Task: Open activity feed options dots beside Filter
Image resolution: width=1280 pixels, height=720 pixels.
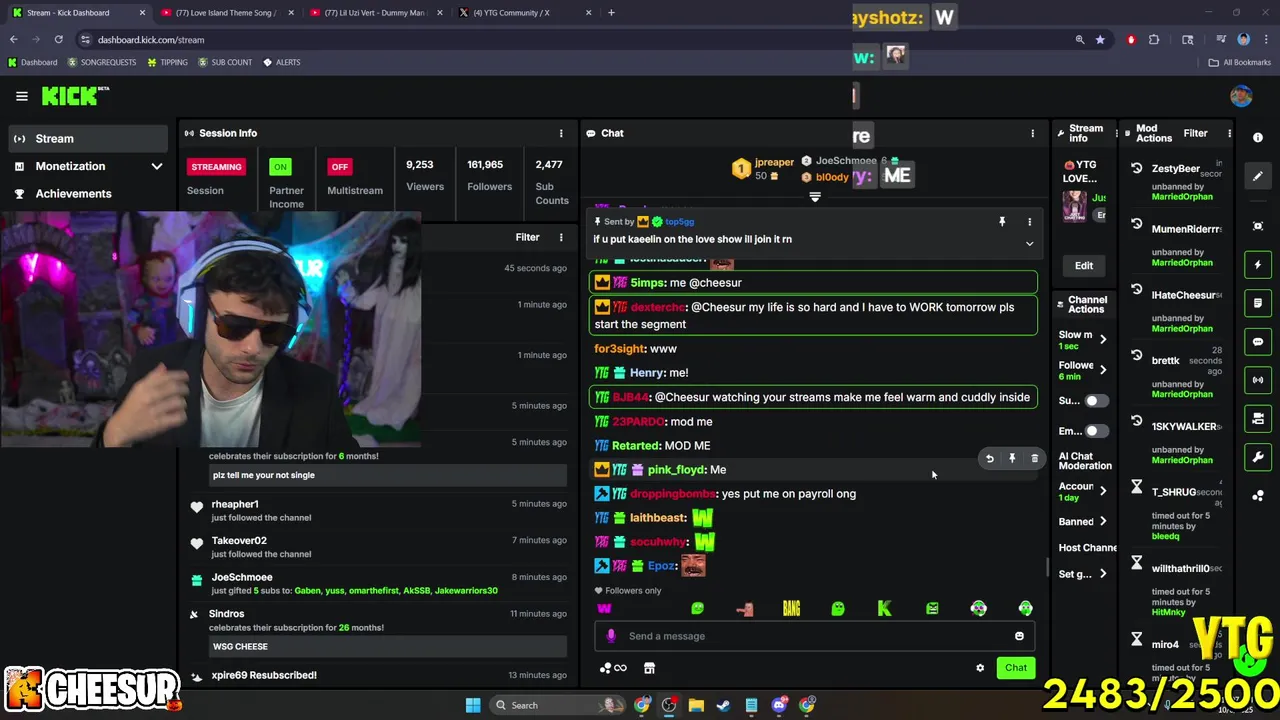Action: pyautogui.click(x=561, y=237)
